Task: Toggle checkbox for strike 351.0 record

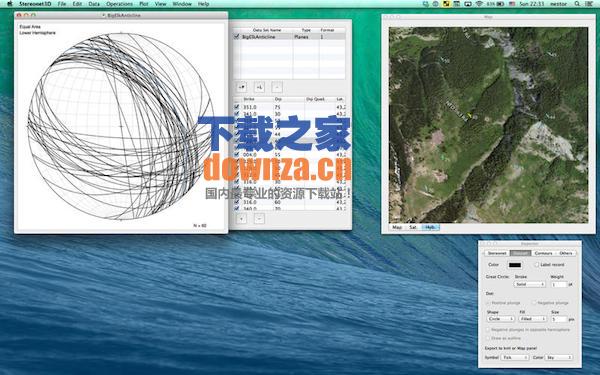Action: 236,107
